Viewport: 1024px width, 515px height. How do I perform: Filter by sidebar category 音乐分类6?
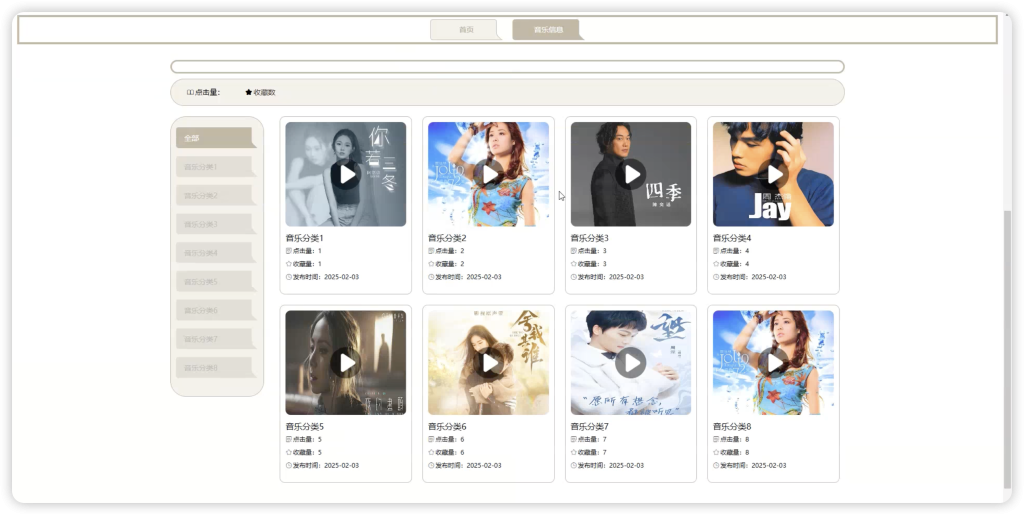216,310
